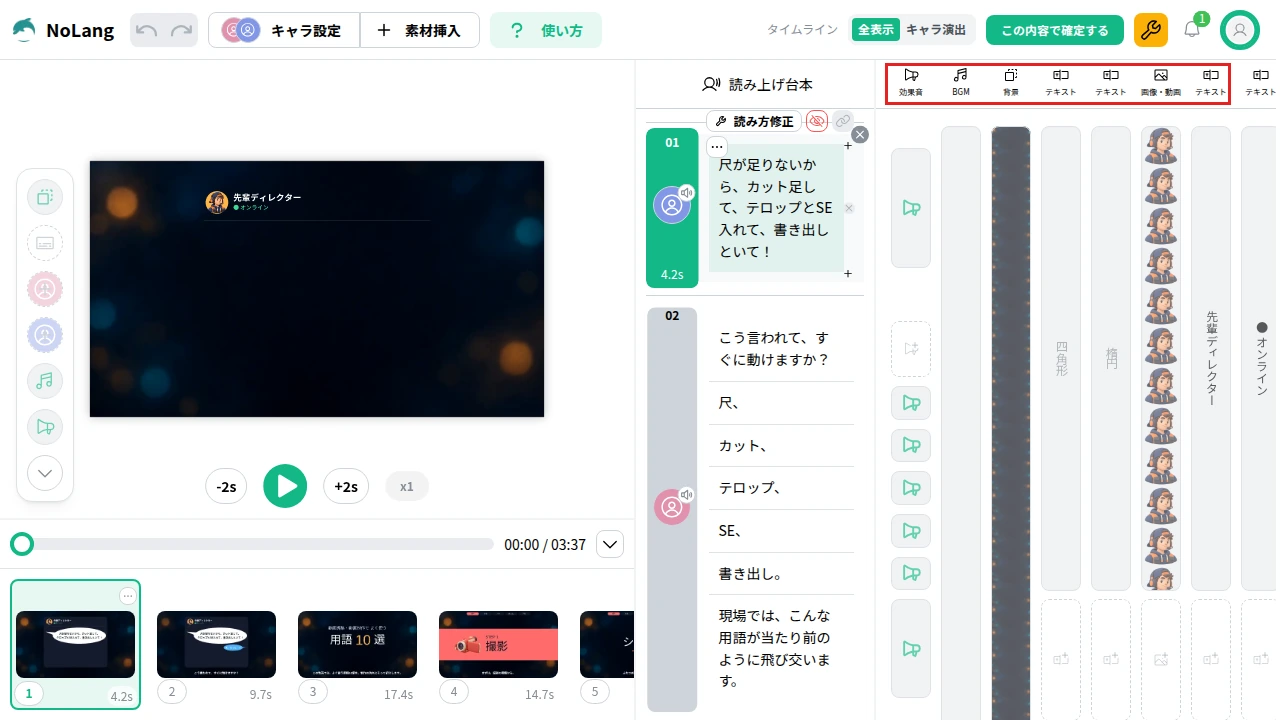The width and height of the screenshot is (1280, 720).
Task: Select the subtitle caption icon in left panel
Action: click(45, 243)
